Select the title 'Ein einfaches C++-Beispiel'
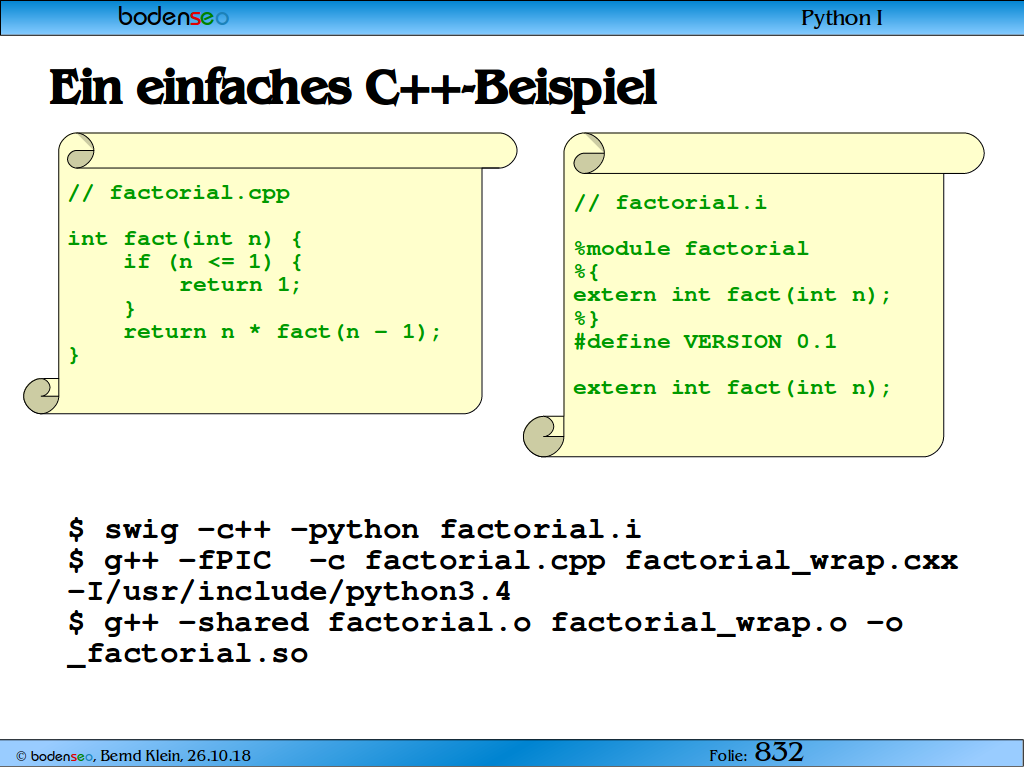The height and width of the screenshot is (768, 1024). tap(353, 88)
